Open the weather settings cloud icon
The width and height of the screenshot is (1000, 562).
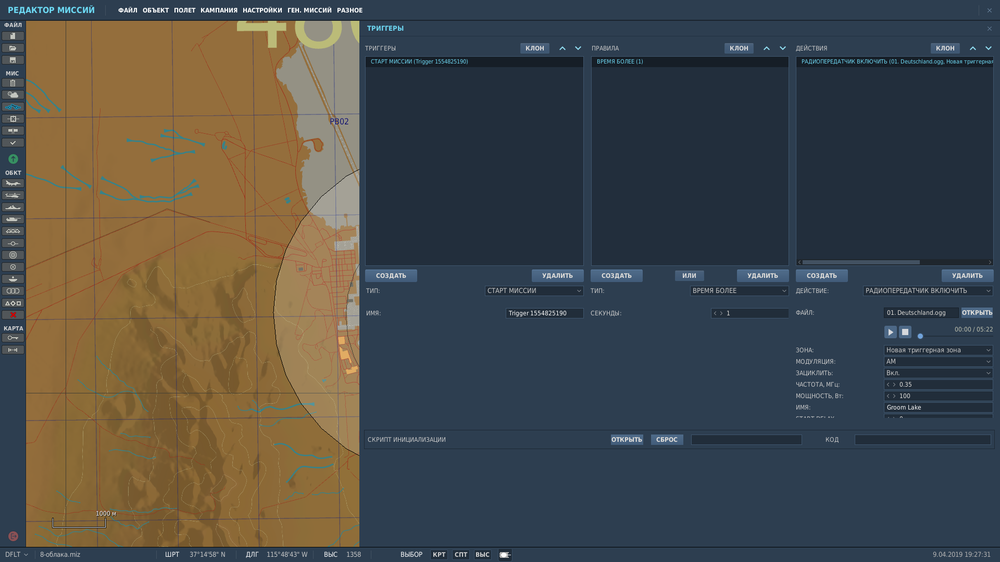13,94
